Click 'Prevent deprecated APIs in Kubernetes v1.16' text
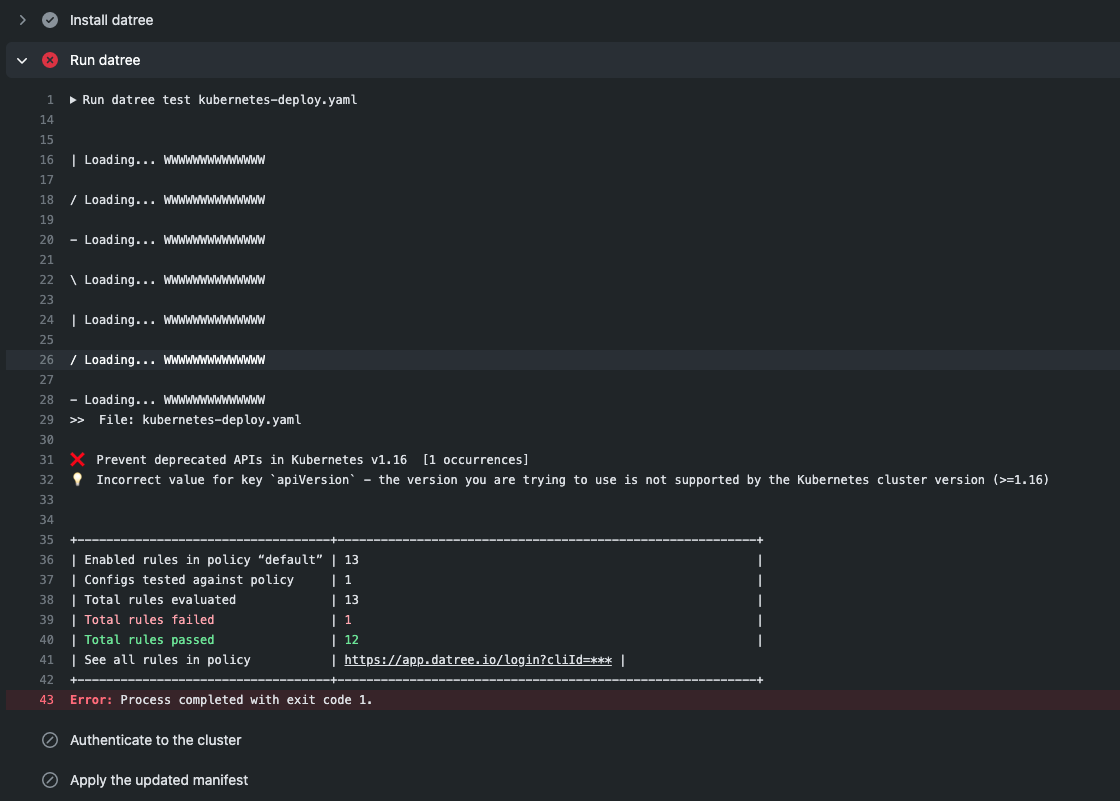Screen dimensions: 1120x801 tap(251, 460)
